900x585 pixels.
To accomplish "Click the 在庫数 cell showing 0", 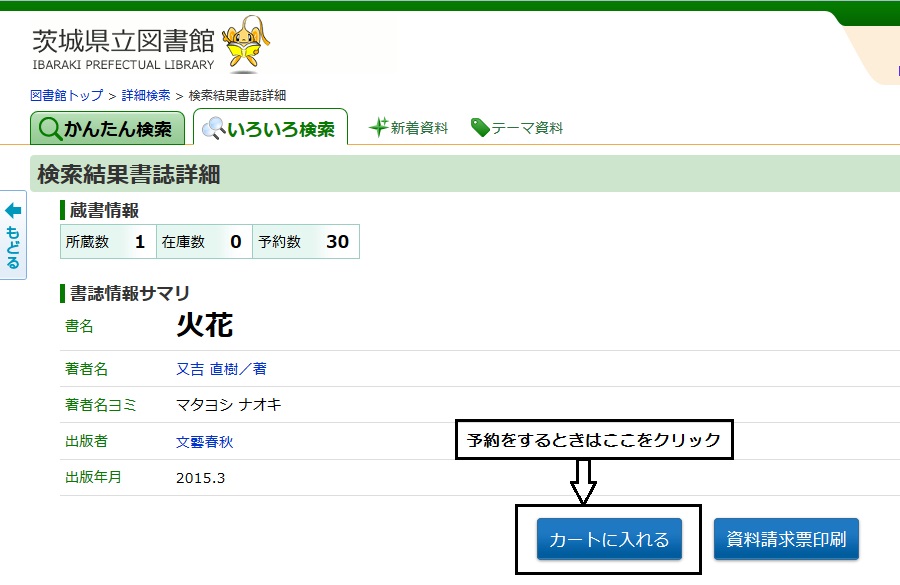I will 204,242.
